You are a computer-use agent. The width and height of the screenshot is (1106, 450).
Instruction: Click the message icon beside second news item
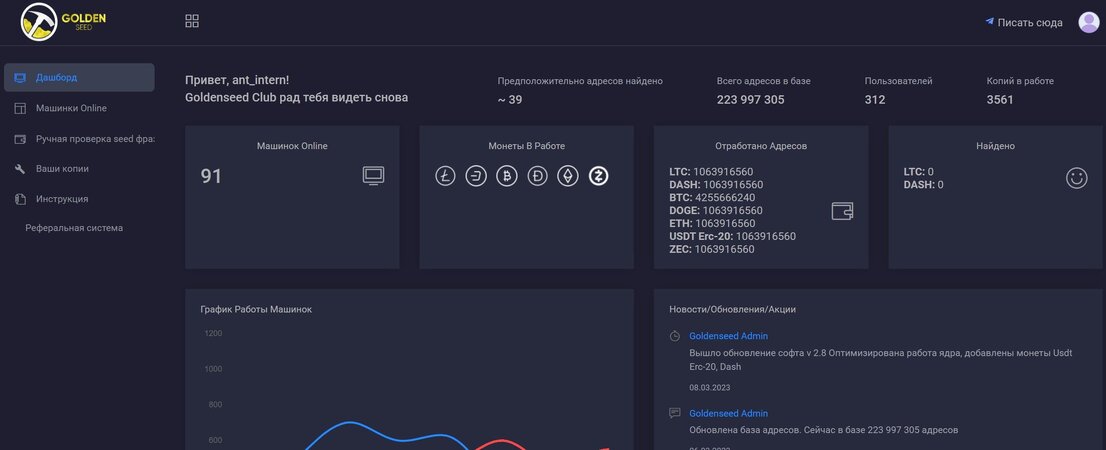coord(674,413)
